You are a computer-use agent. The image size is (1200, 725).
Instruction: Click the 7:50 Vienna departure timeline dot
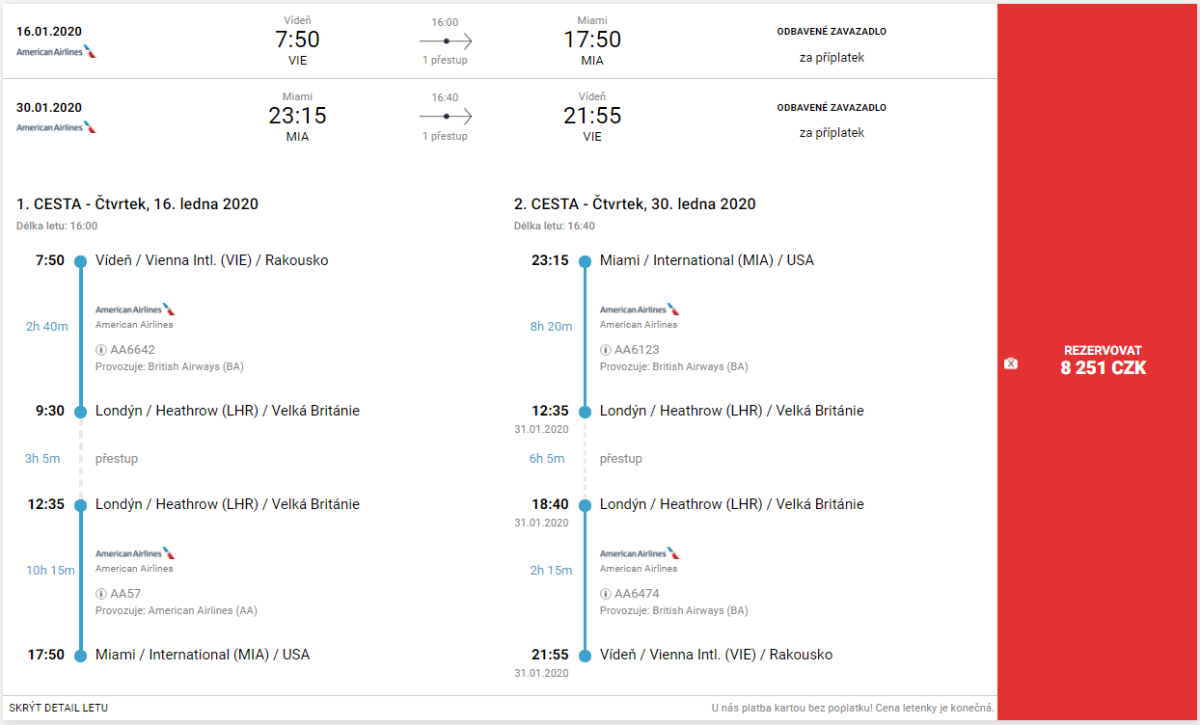pos(81,261)
